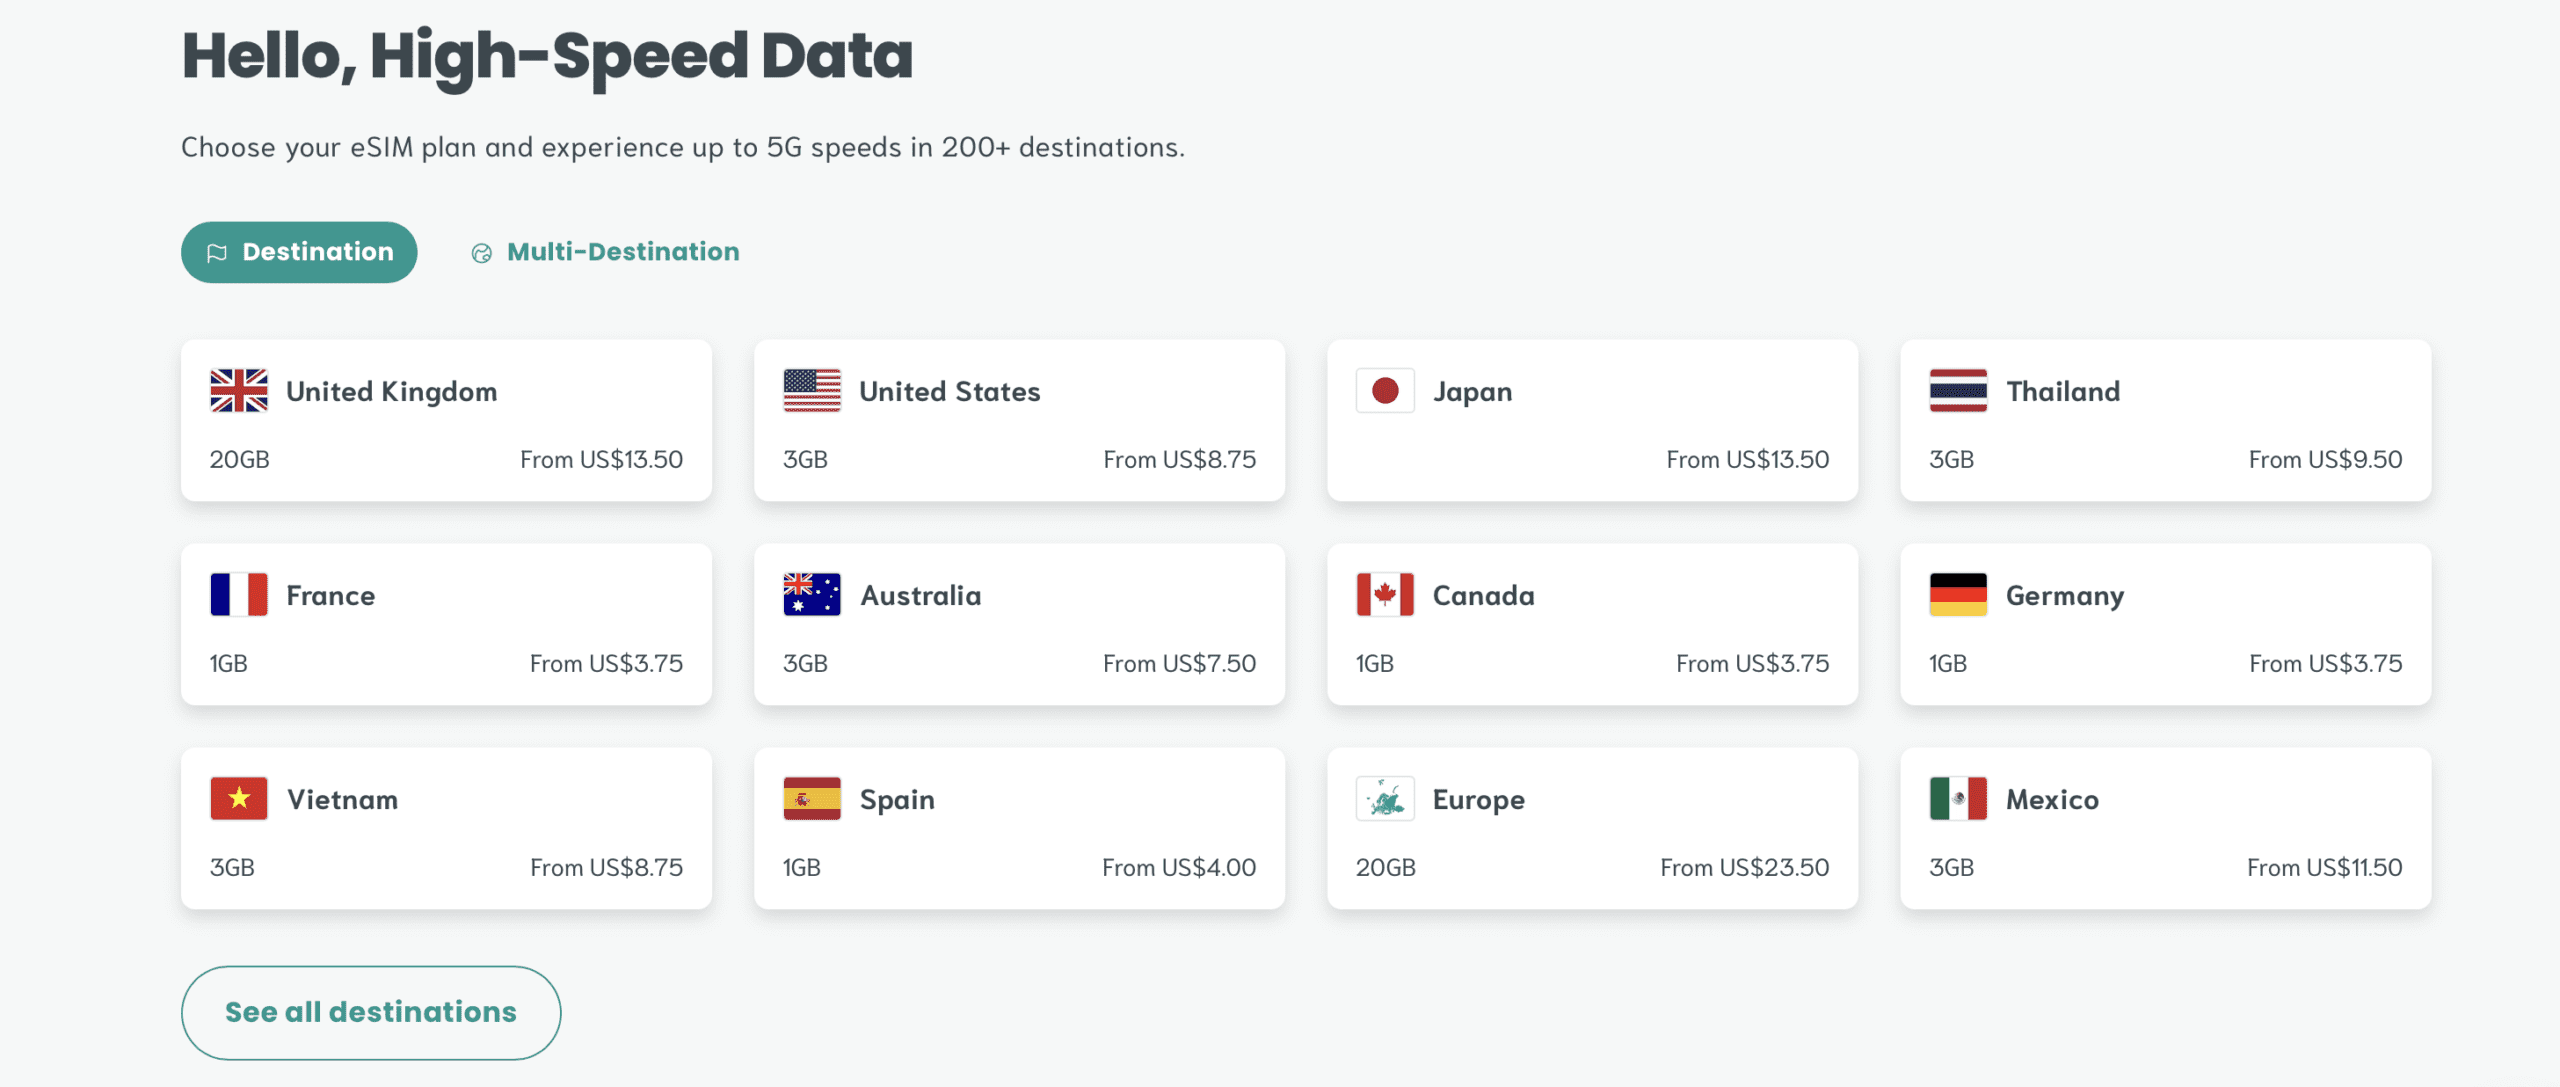
Task: Click the France flag icon
Action: click(x=239, y=595)
